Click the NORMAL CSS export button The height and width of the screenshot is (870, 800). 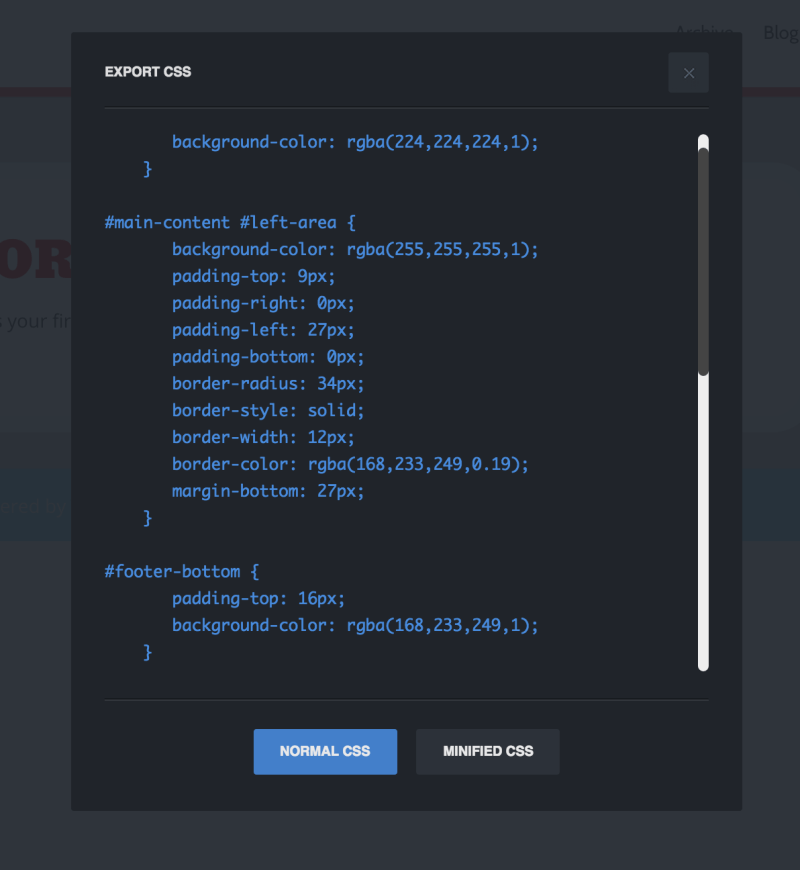tap(325, 752)
